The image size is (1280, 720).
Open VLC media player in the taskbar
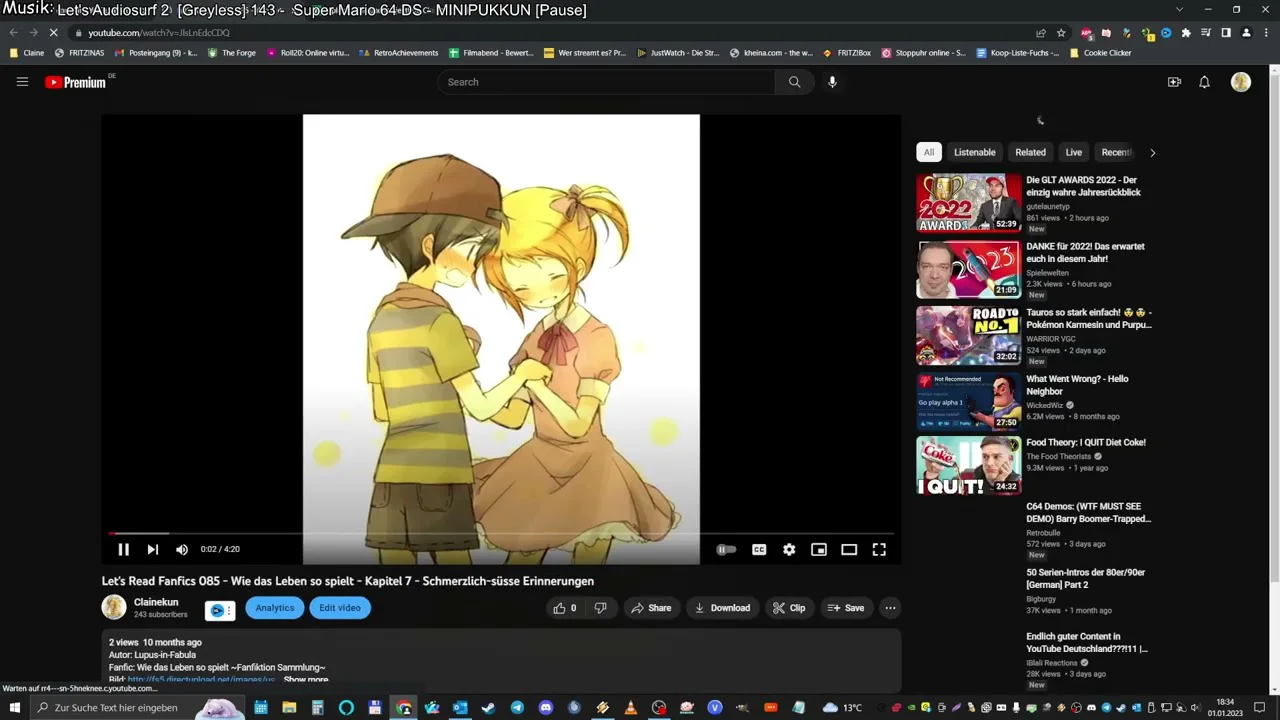click(631, 707)
